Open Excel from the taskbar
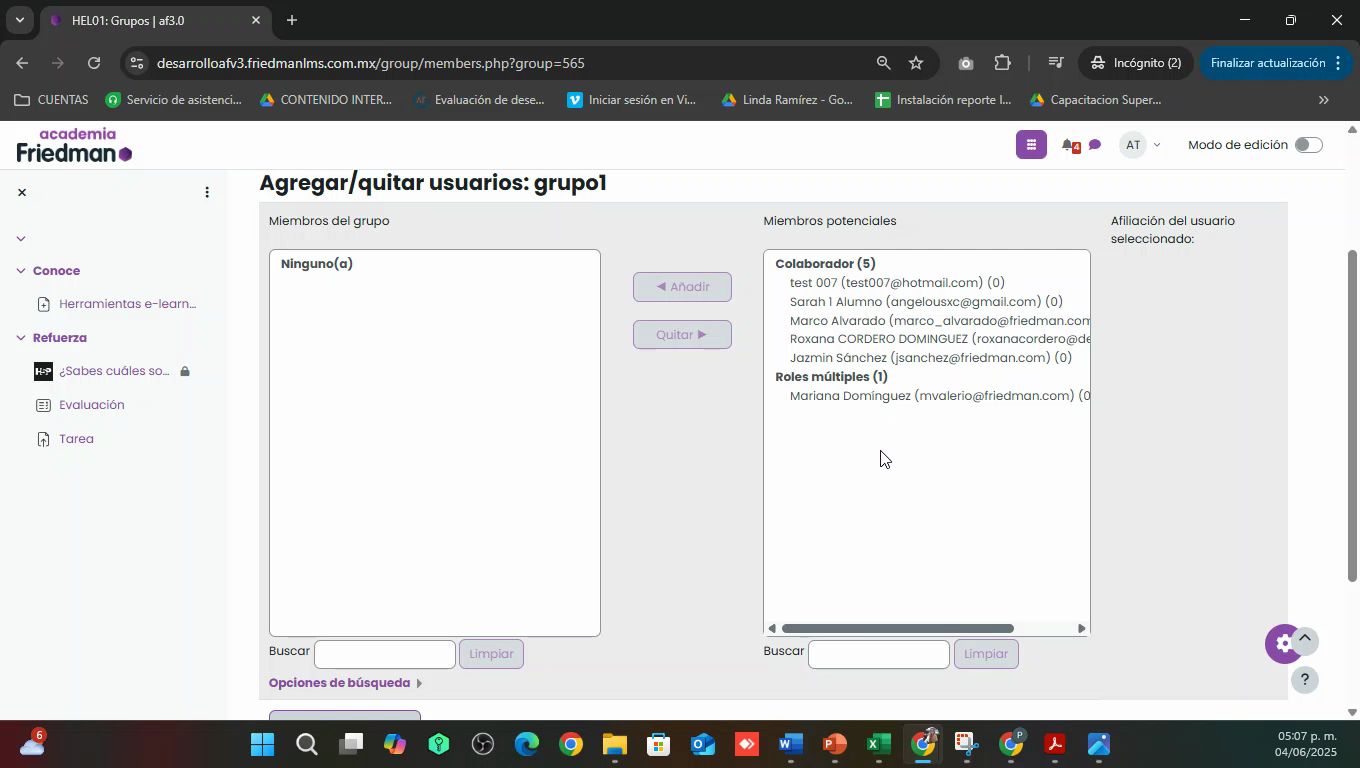Screen dimensions: 1360x768 pyautogui.click(x=878, y=745)
